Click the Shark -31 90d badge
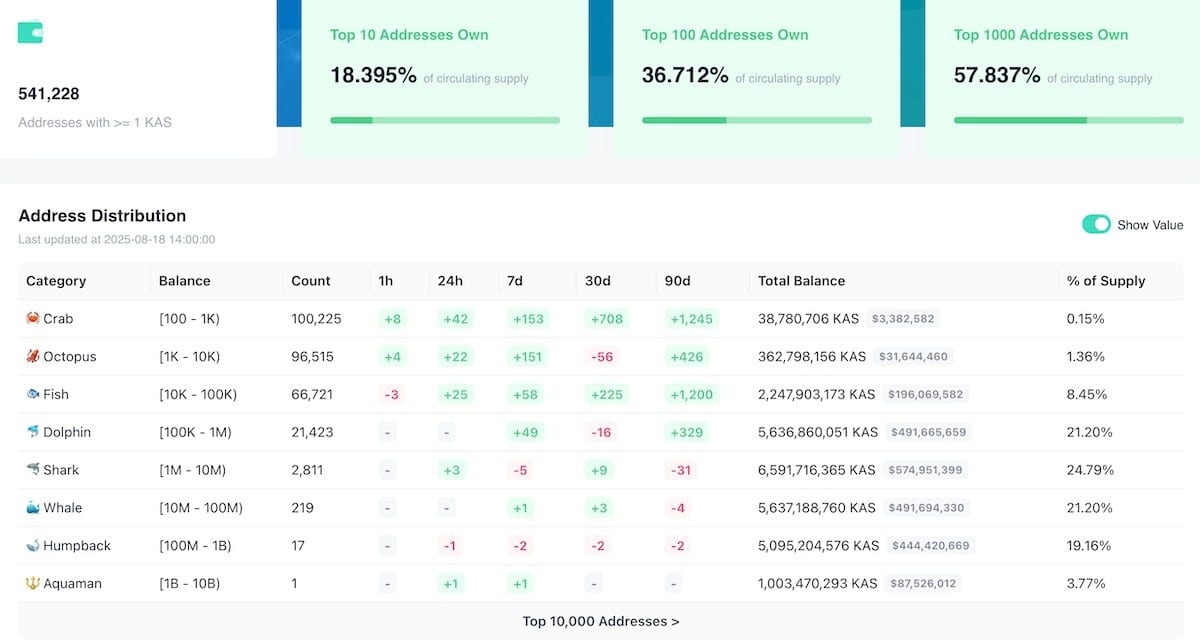 point(681,470)
